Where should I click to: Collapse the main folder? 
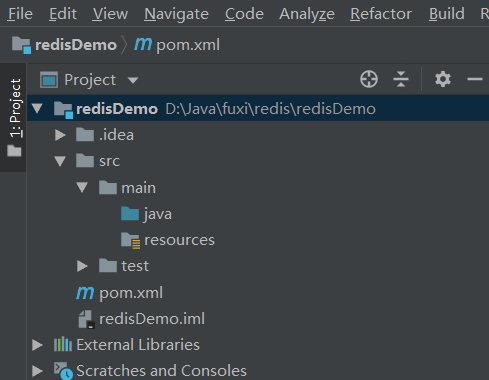point(82,188)
